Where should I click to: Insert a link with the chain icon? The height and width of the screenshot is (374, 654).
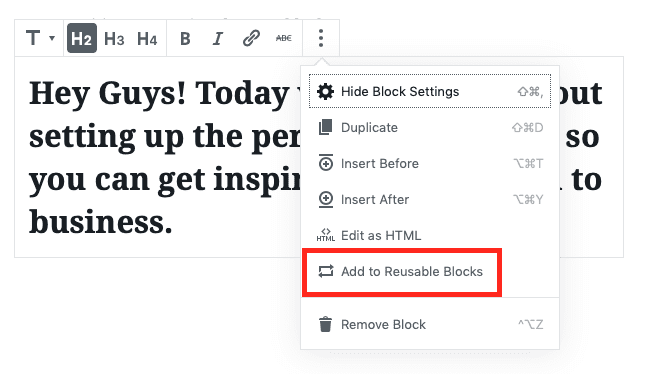[x=251, y=38]
